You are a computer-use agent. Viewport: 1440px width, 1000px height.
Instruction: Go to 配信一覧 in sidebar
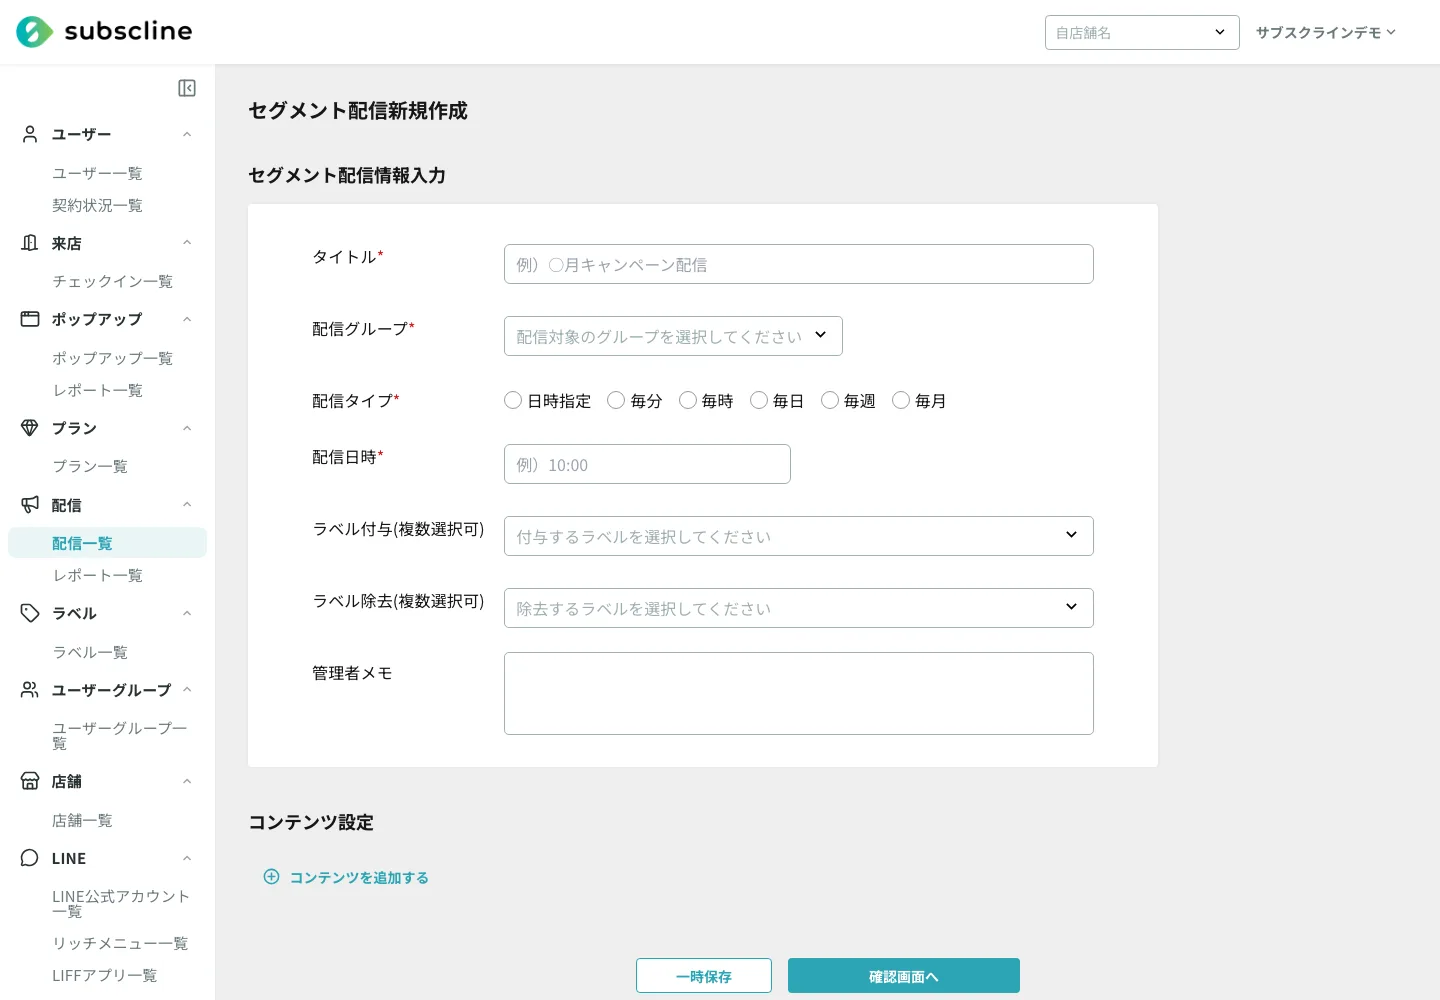(x=107, y=543)
